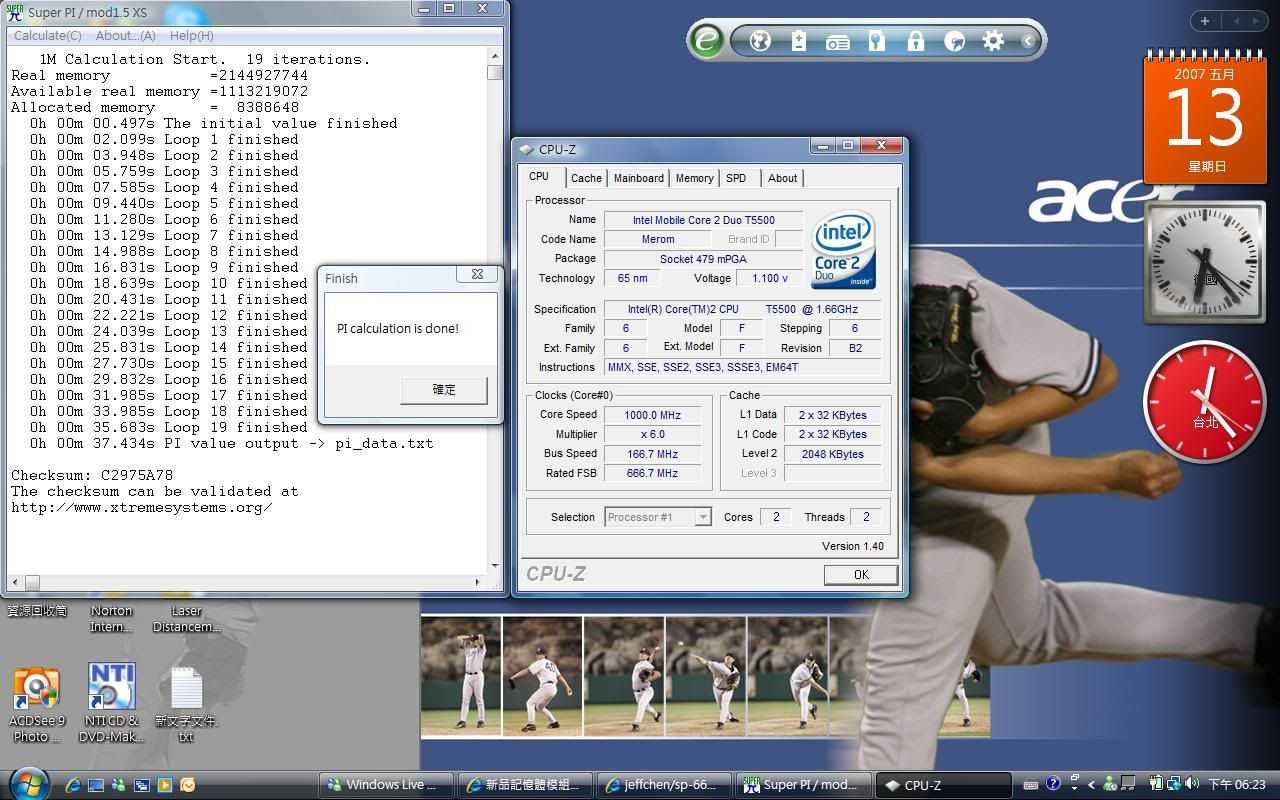
Task: Open the Acer eNet network management icon
Action: 760,41
